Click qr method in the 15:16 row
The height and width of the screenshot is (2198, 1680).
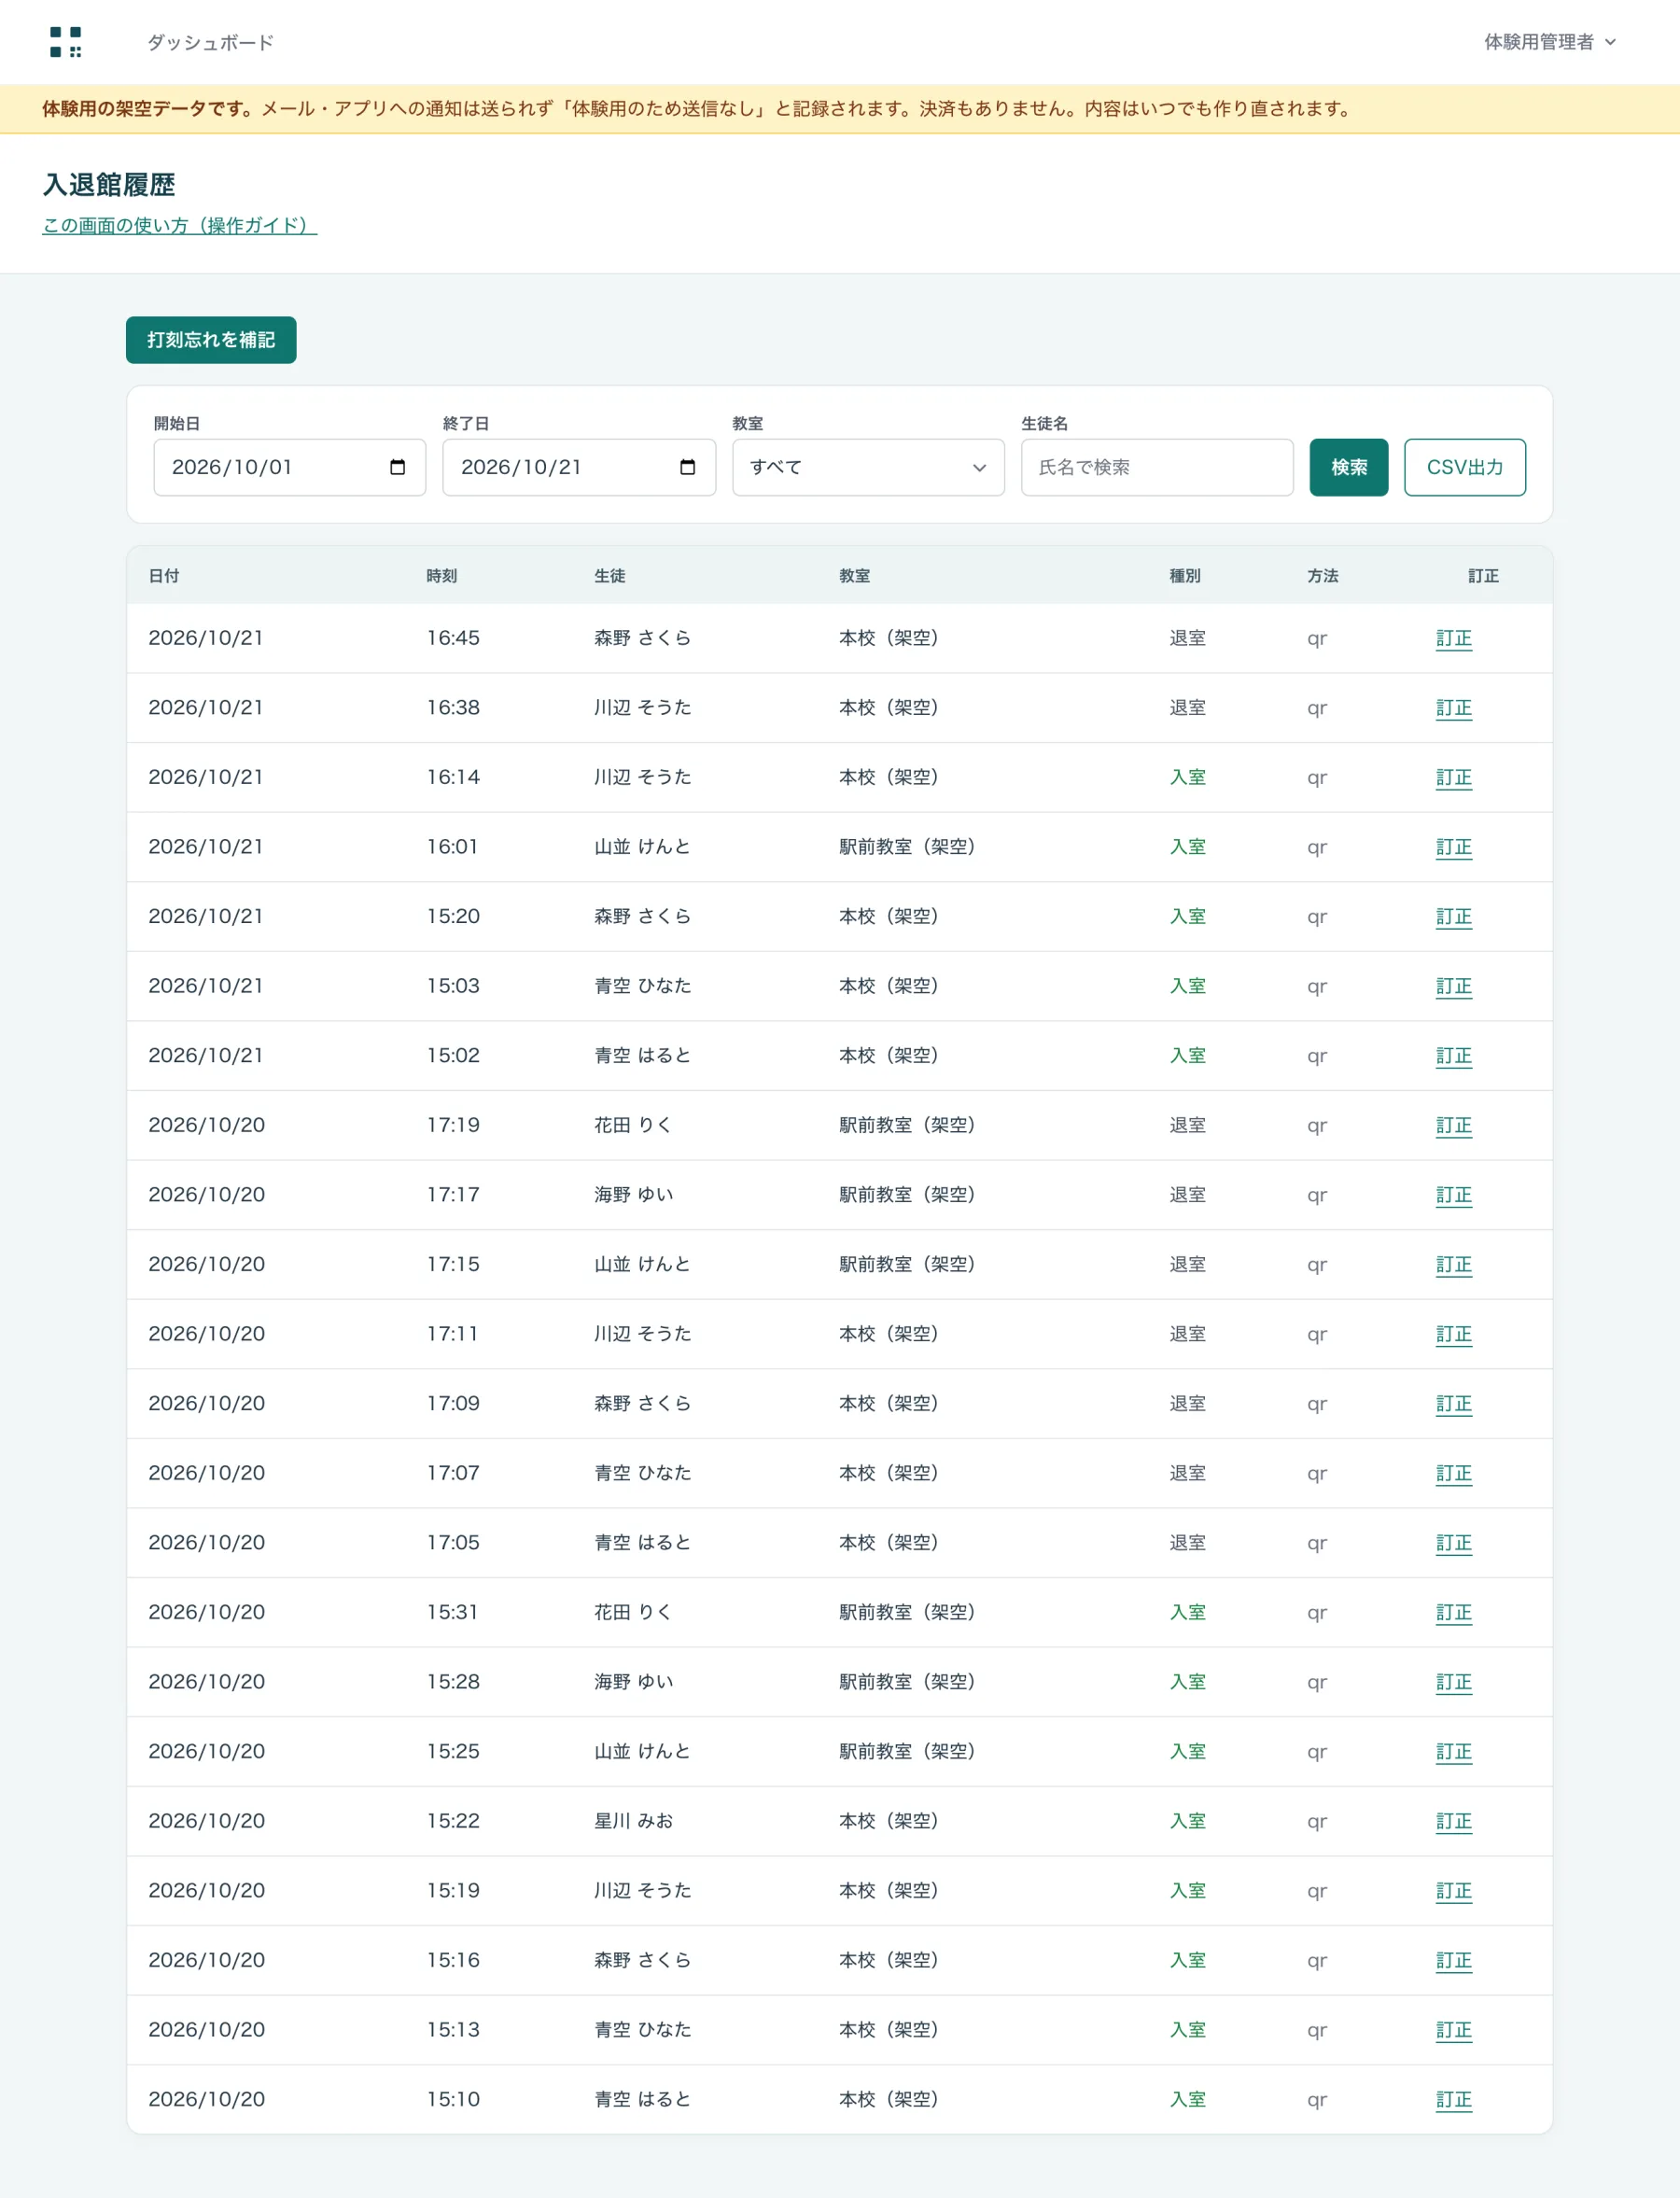pyautogui.click(x=1317, y=1960)
